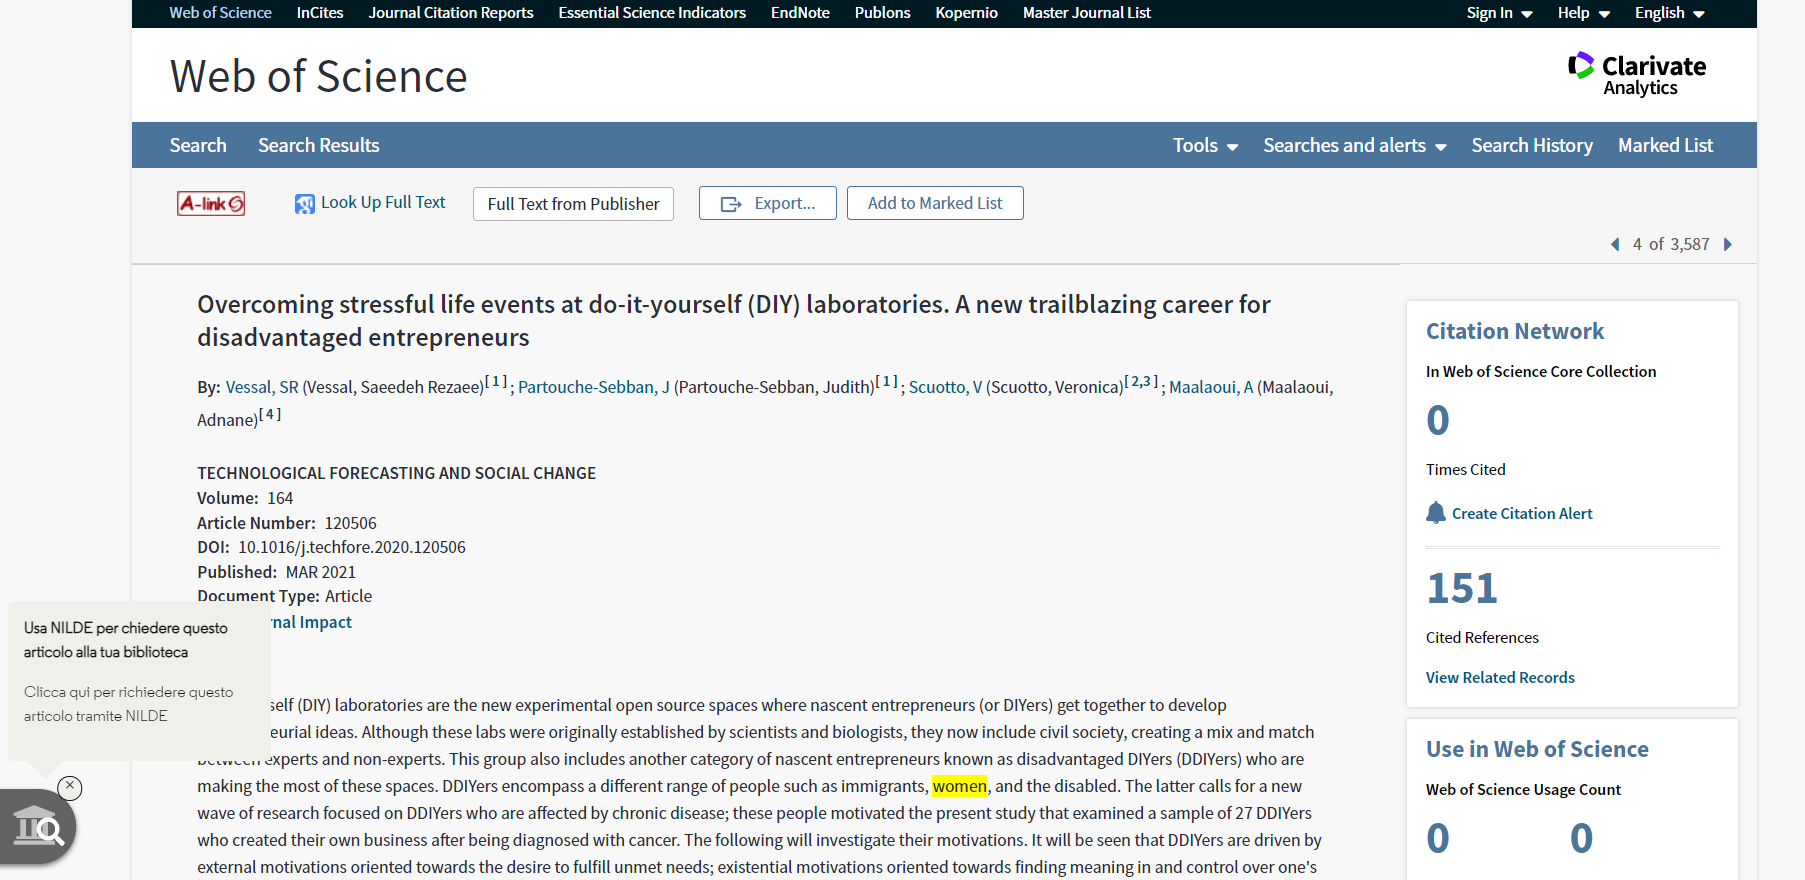Screen dimensions: 1805x880
Task: Click Published date MAR 2021
Action: pos(321,572)
